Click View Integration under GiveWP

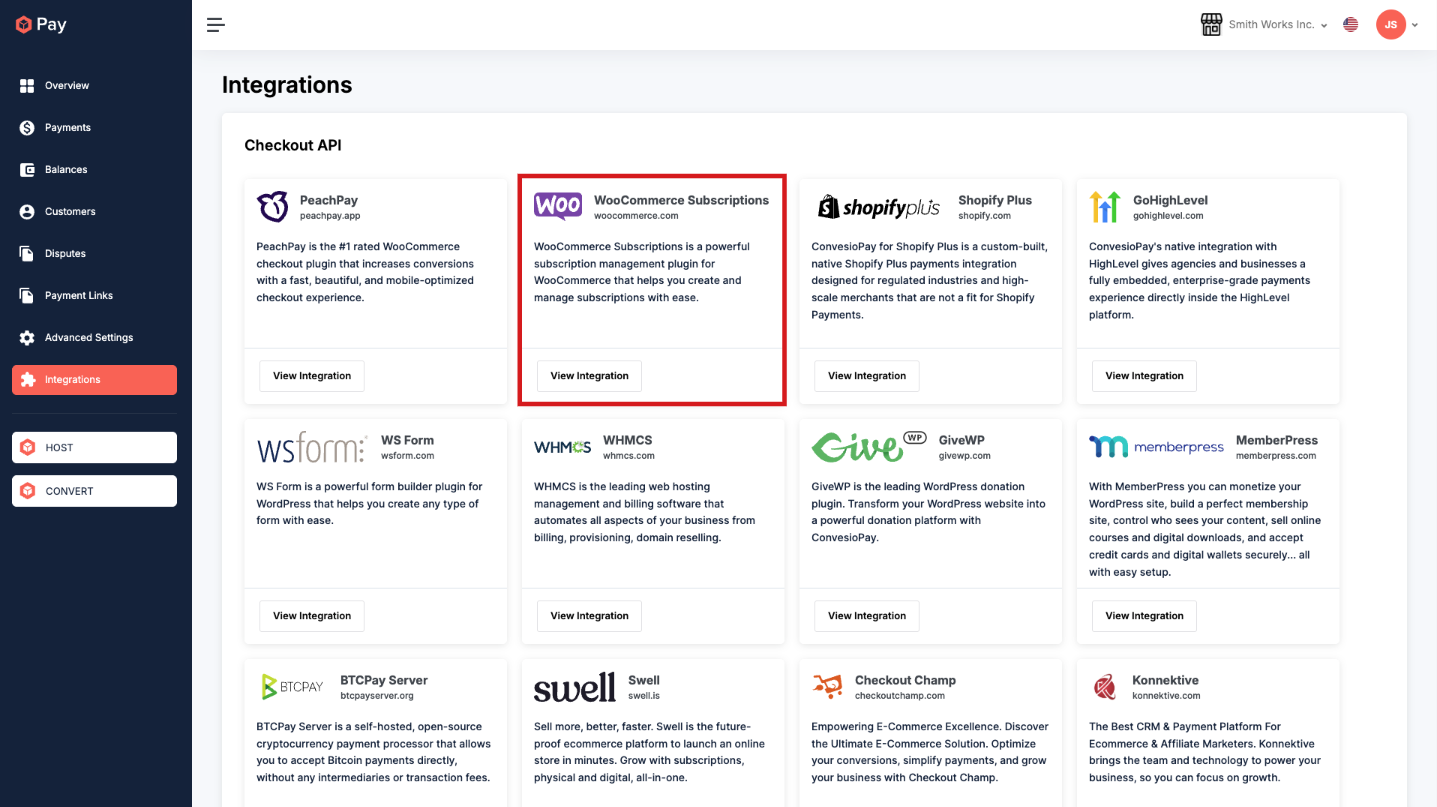(867, 616)
